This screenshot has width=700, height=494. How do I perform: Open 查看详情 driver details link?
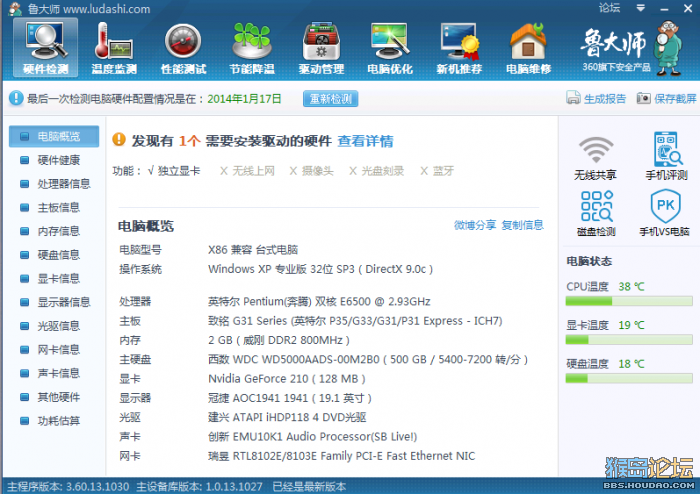(365, 141)
